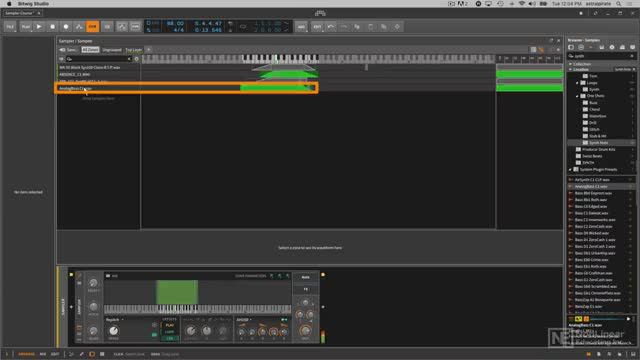The width and height of the screenshot is (640, 360).
Task: Click the Drop Samples Here area
Action: tap(98, 98)
